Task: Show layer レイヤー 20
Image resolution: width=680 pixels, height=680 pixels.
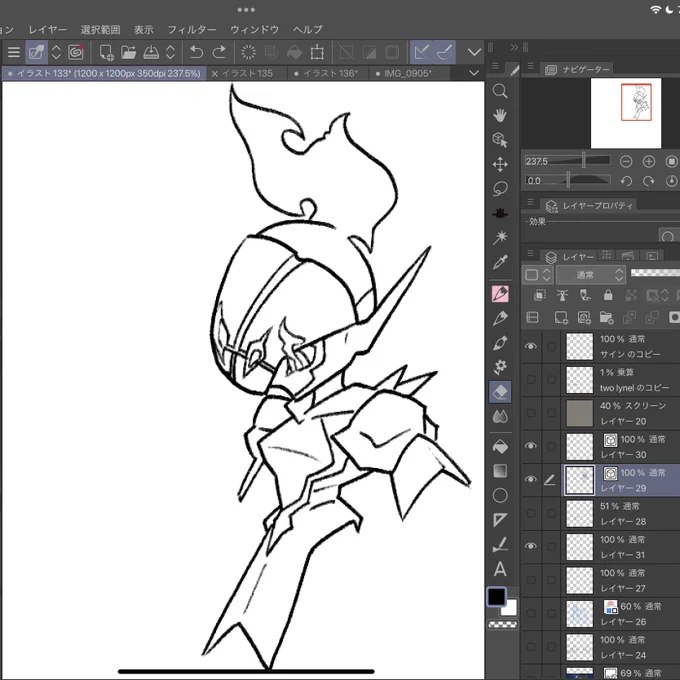Action: click(x=531, y=413)
